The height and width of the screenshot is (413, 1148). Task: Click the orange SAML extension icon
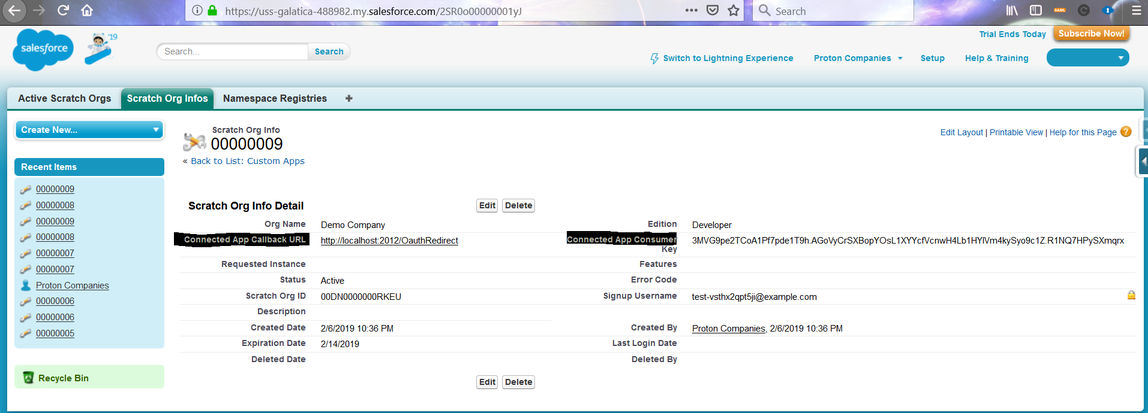[x=1059, y=11]
